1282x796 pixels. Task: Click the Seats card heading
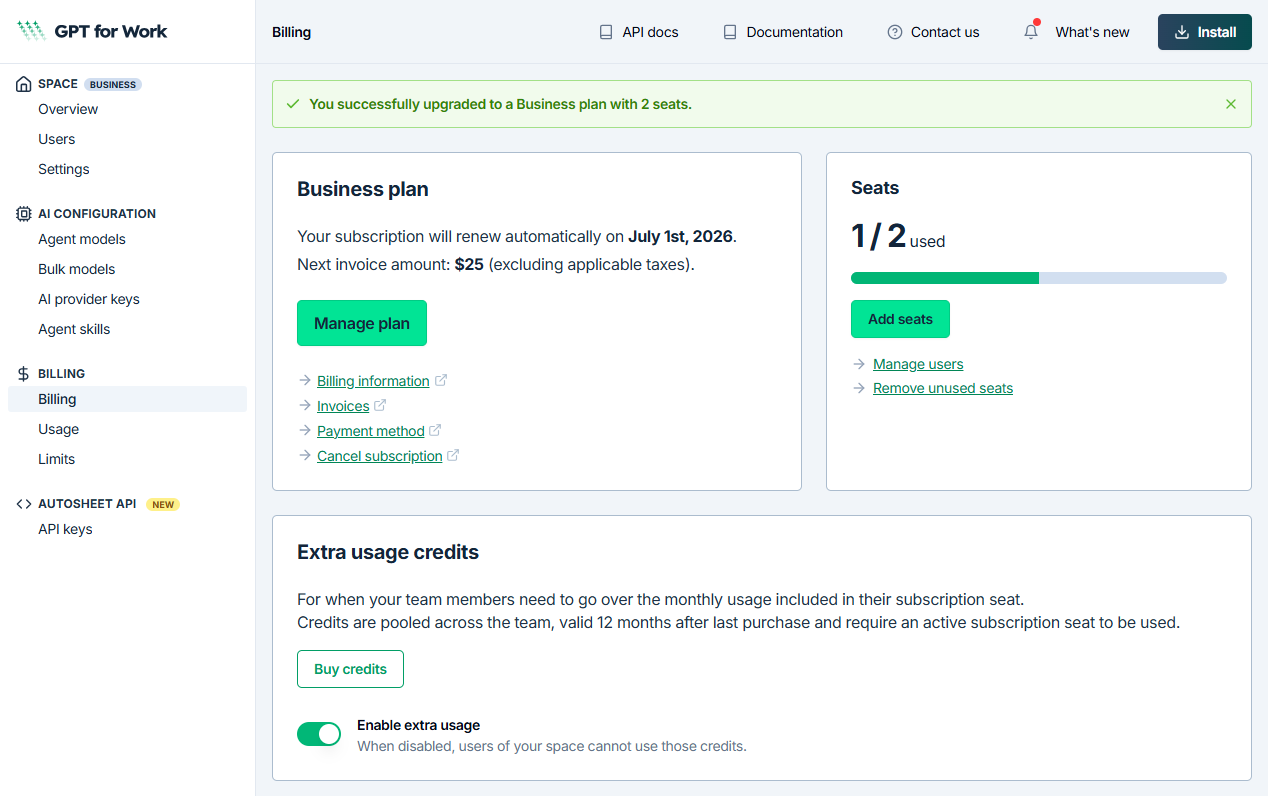coord(875,188)
